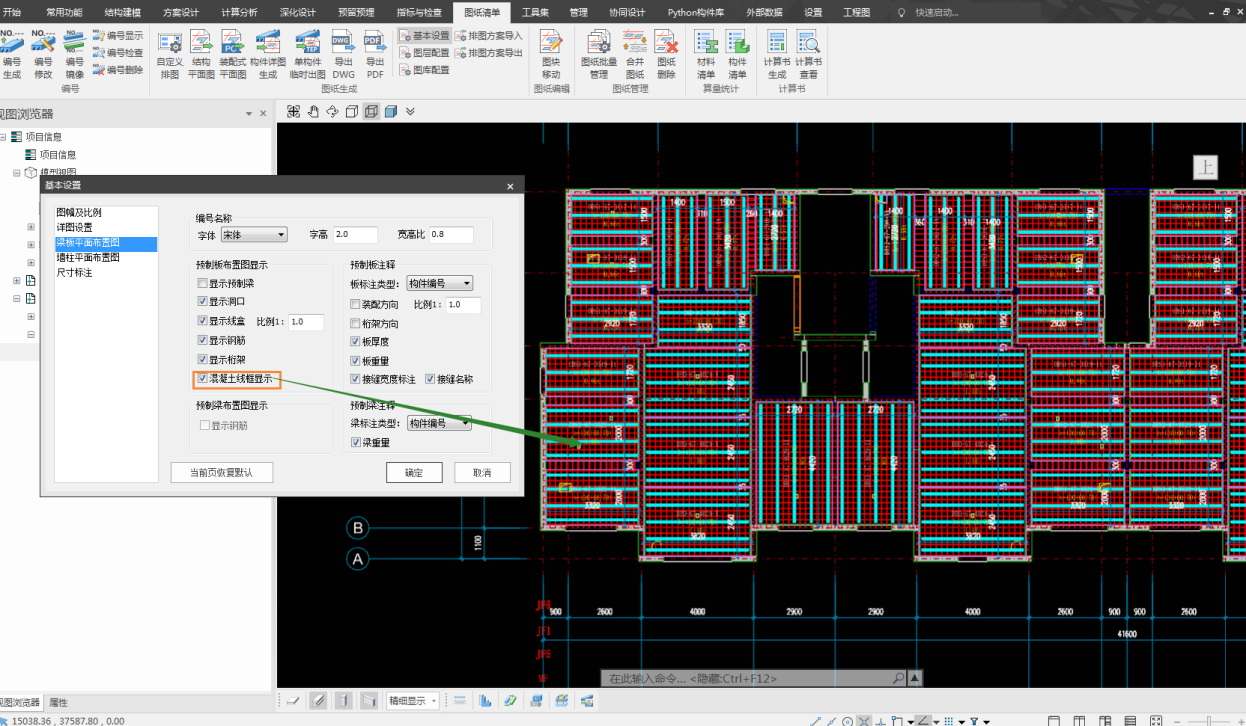Open the 字体 font dropdown
The width and height of the screenshot is (1246, 726).
click(x=254, y=235)
